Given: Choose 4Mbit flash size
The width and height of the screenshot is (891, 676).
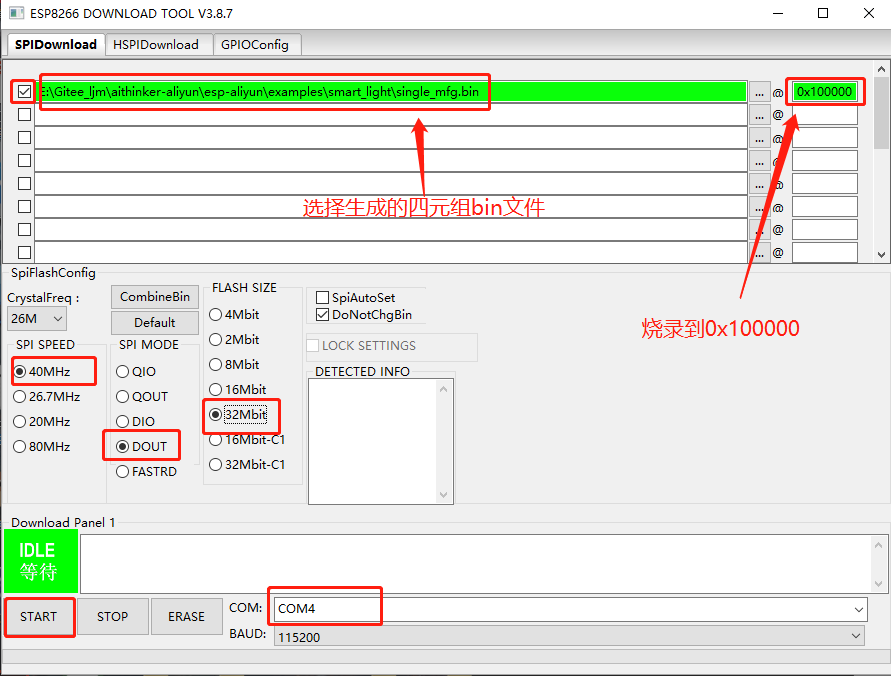Looking at the screenshot, I should [234, 314].
